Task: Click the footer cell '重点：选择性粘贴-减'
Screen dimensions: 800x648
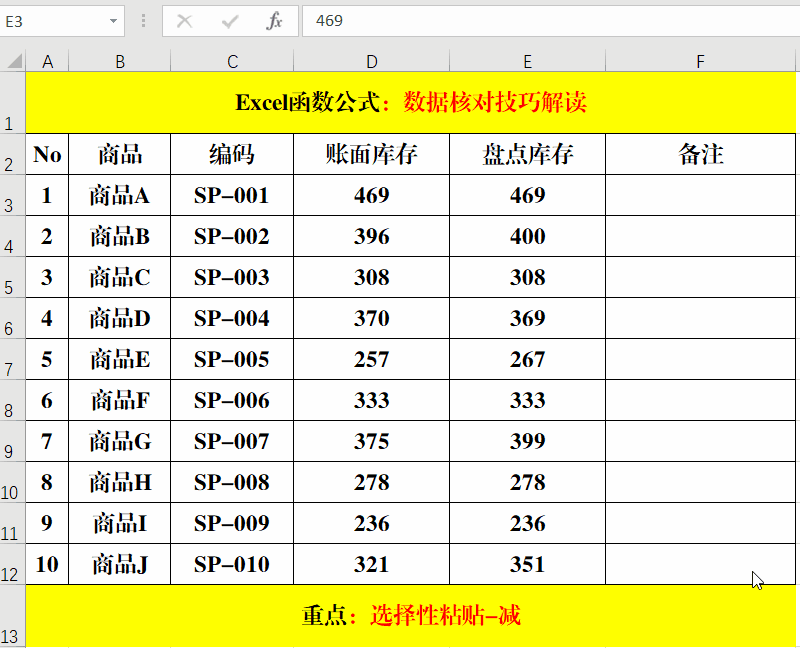Action: pos(411,616)
